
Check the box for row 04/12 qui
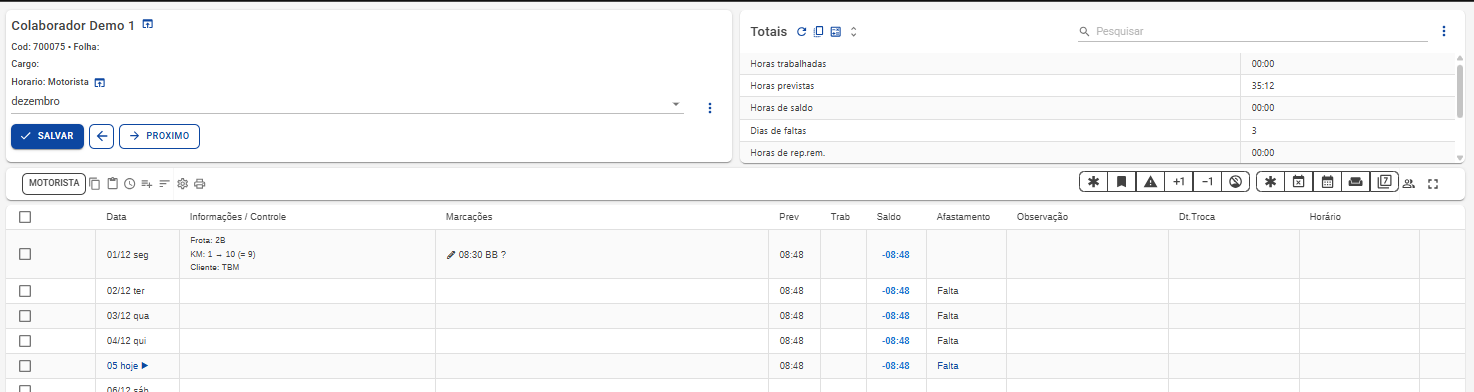click(25, 341)
